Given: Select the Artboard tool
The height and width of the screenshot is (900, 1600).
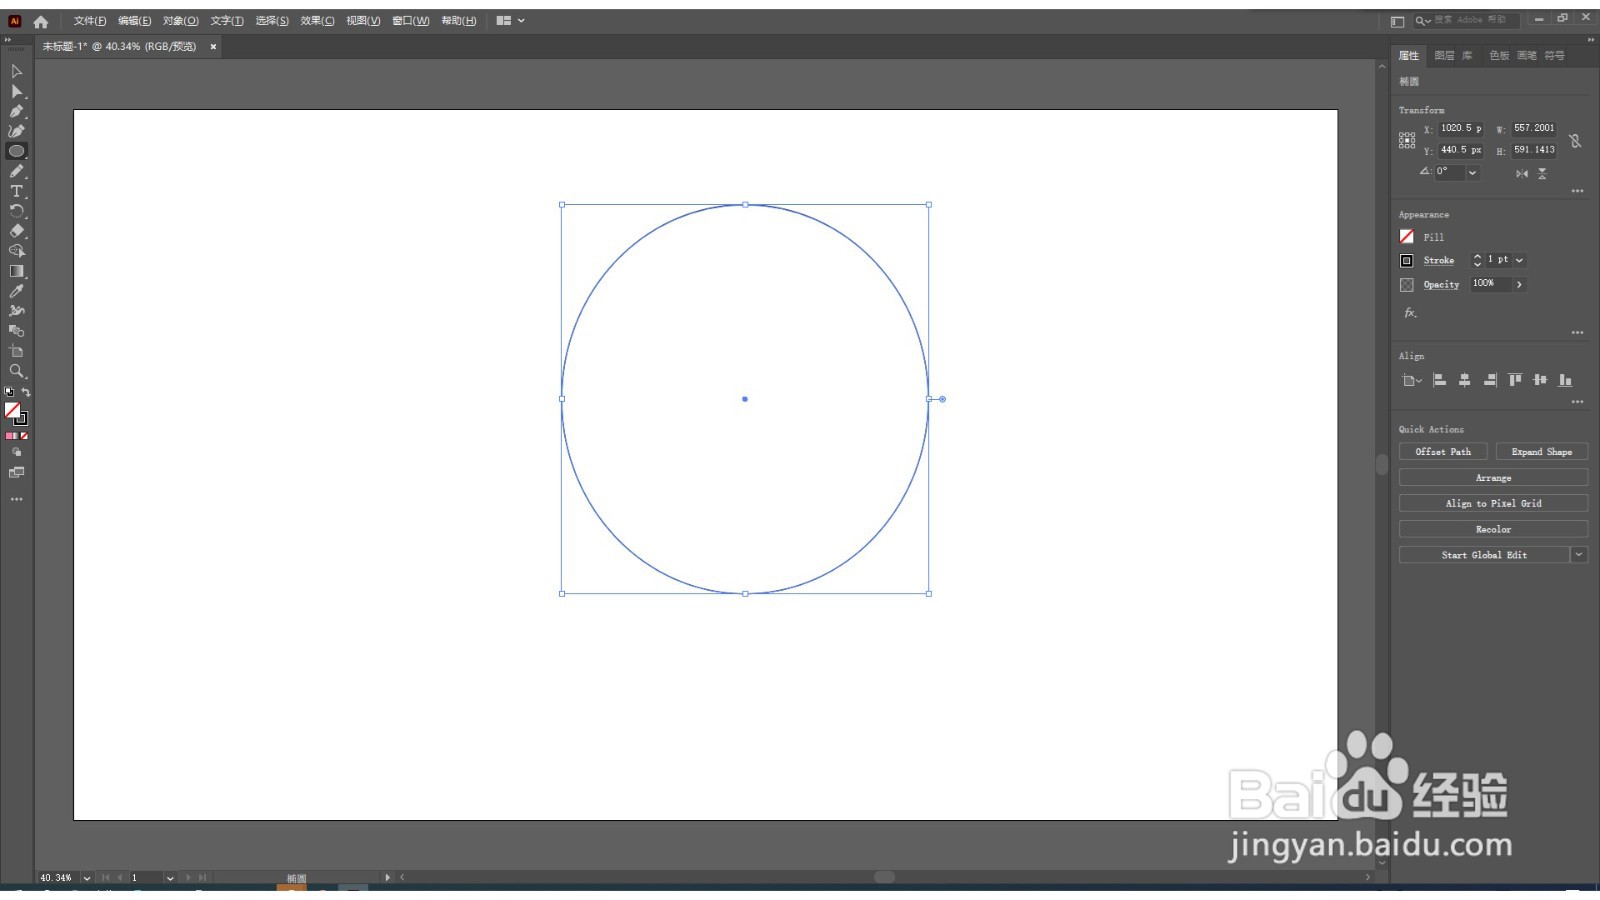Looking at the screenshot, I should click(x=16, y=351).
